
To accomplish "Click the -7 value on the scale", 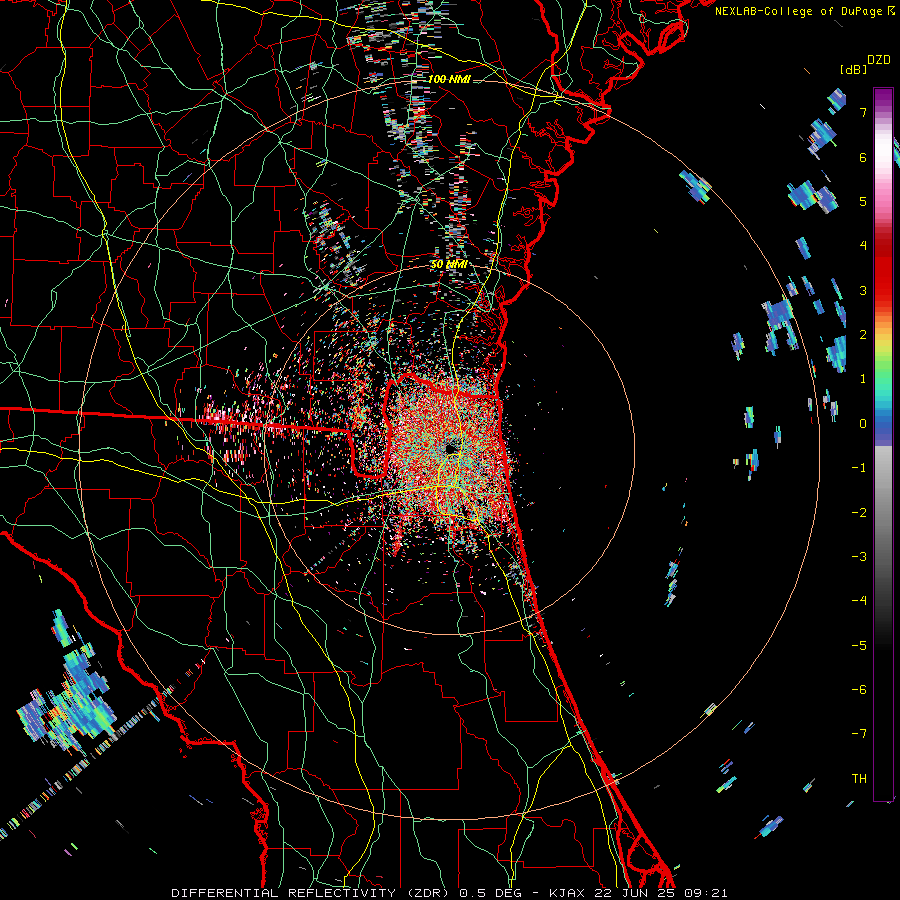I will [x=859, y=734].
